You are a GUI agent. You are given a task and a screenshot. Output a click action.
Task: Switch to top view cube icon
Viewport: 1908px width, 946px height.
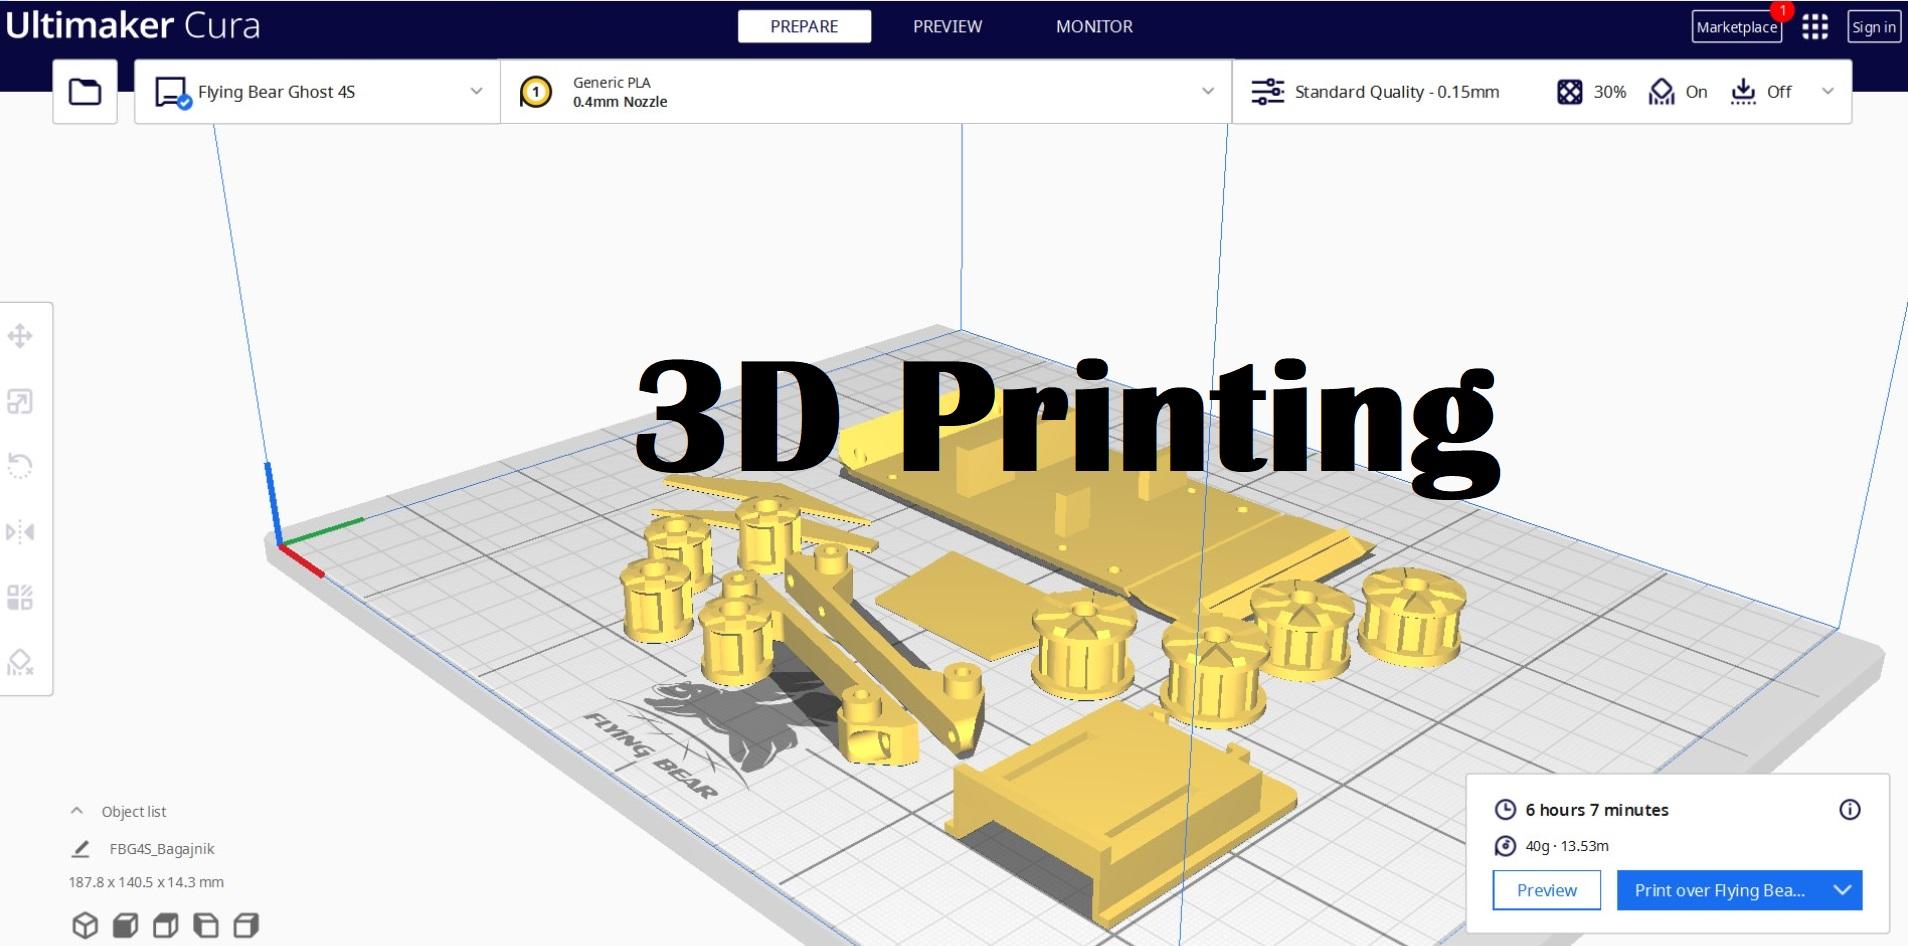pos(166,925)
